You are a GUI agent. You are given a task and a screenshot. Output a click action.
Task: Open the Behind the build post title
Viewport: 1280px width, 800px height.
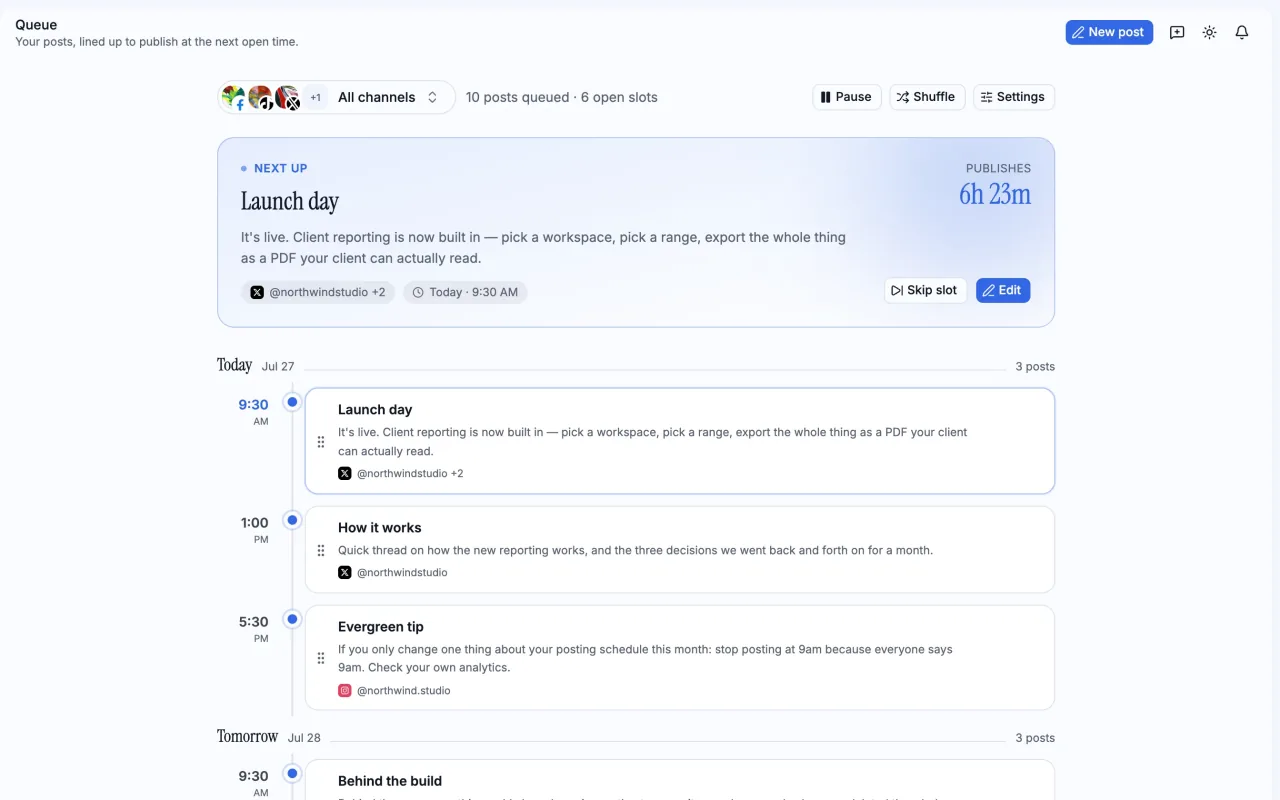(390, 780)
